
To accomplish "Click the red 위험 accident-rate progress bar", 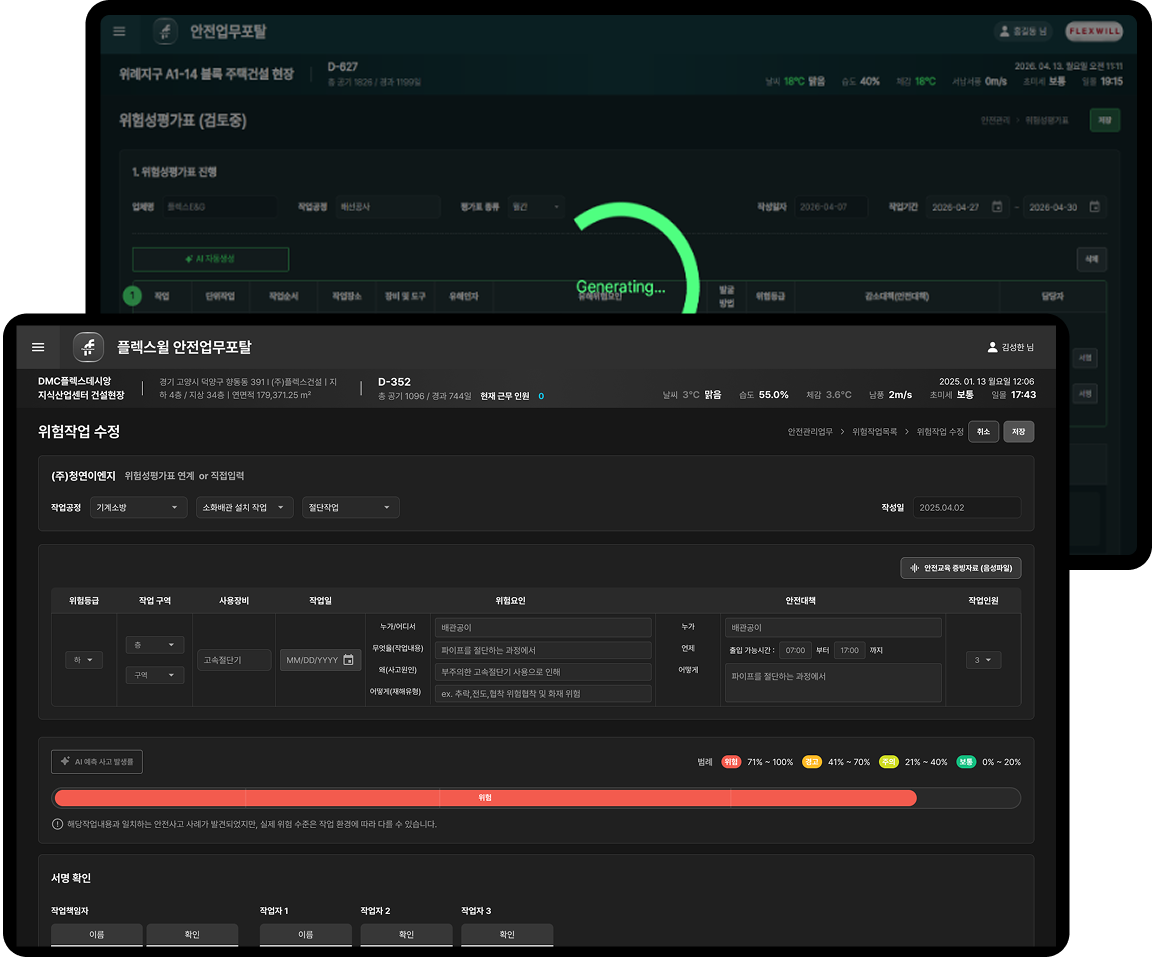I will coord(486,798).
